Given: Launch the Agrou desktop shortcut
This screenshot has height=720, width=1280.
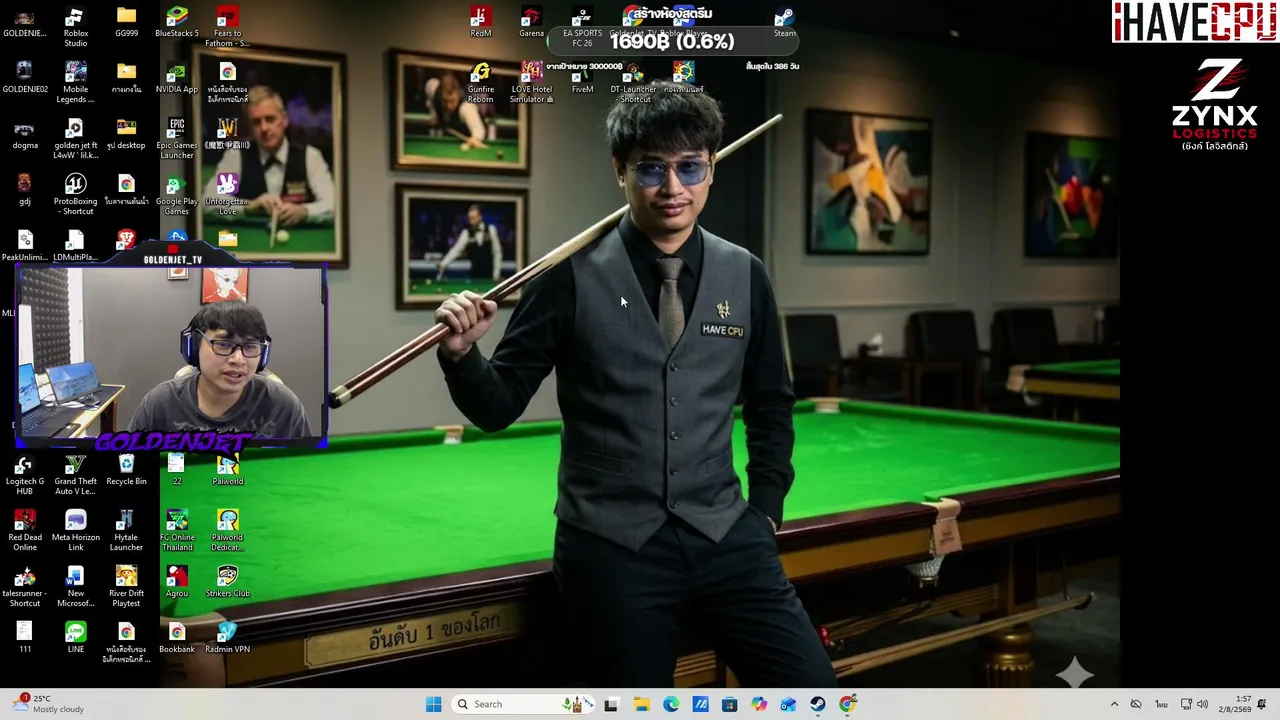Looking at the screenshot, I should tap(177, 582).
